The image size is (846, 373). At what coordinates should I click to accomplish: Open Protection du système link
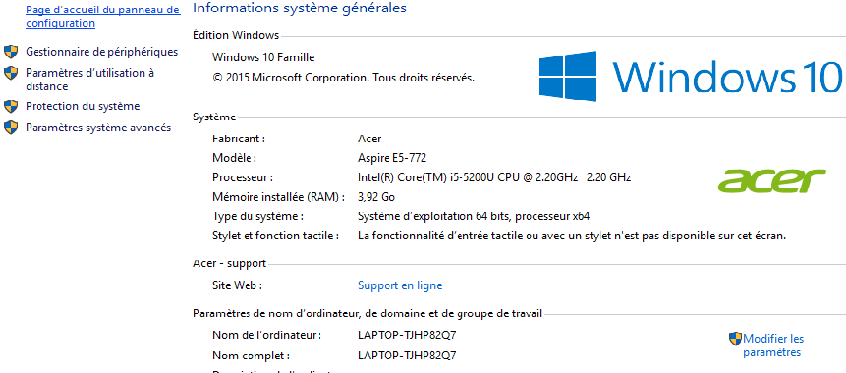coord(83,106)
